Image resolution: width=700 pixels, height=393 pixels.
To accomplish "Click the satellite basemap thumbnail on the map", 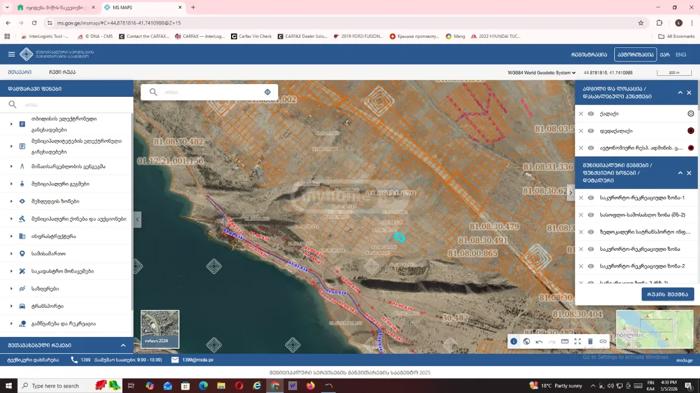I will (x=160, y=330).
